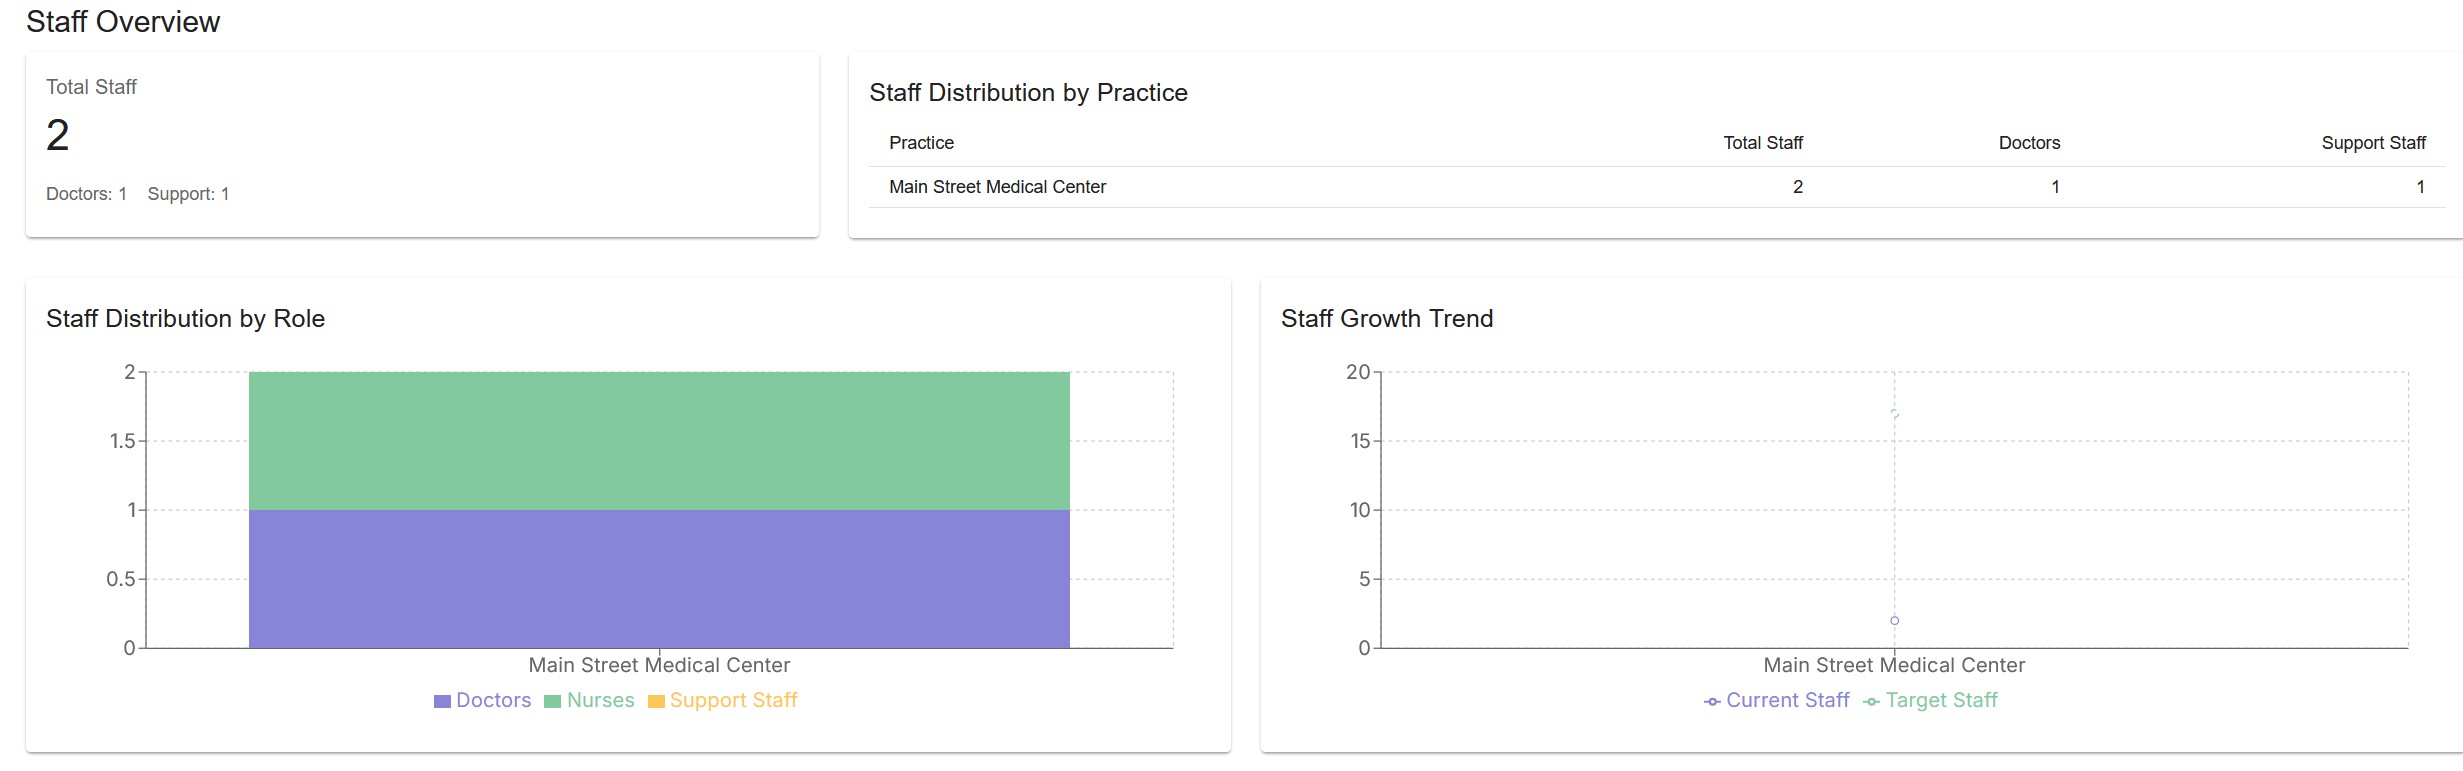Click the green bar segment in role chart
Image resolution: width=2463 pixels, height=771 pixels.
pos(659,441)
